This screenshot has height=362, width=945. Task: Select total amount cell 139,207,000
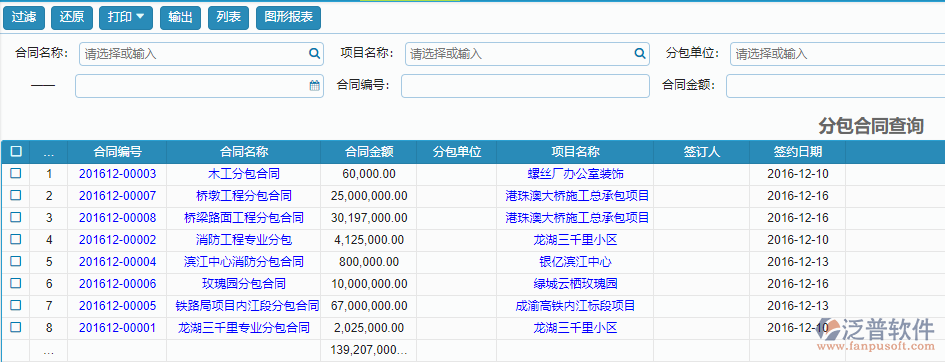369,350
